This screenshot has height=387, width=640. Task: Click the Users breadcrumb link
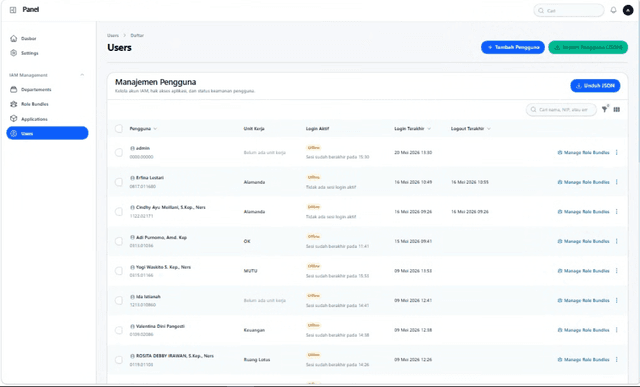tap(113, 36)
